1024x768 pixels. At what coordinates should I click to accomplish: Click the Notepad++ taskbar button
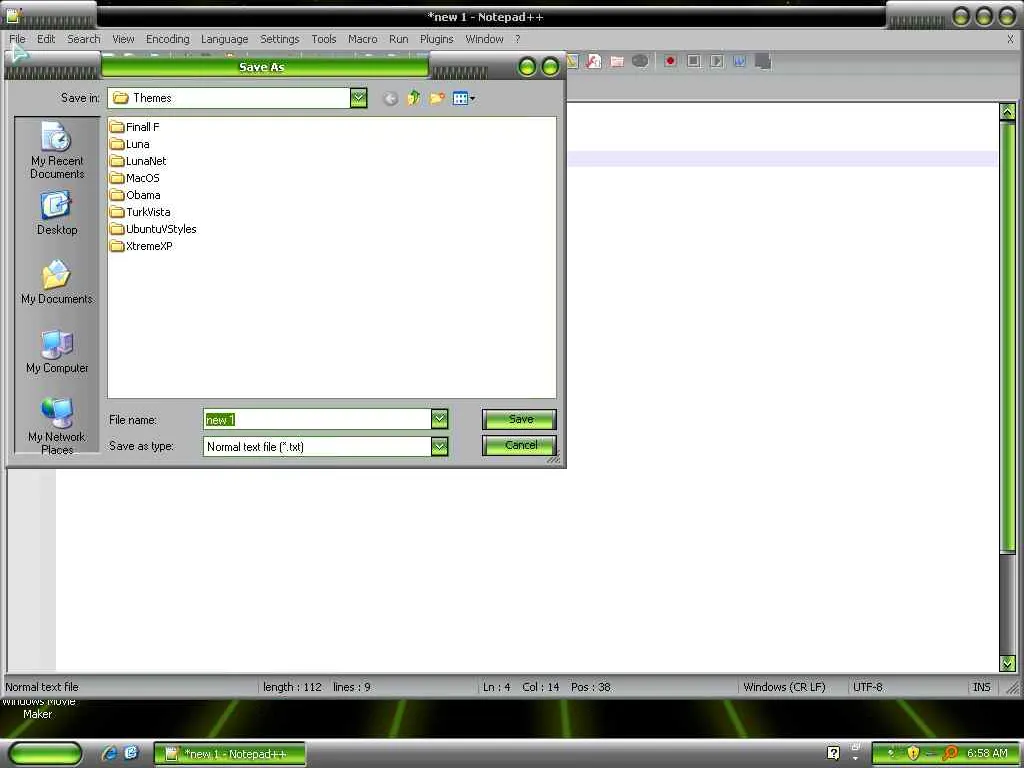tap(230, 754)
